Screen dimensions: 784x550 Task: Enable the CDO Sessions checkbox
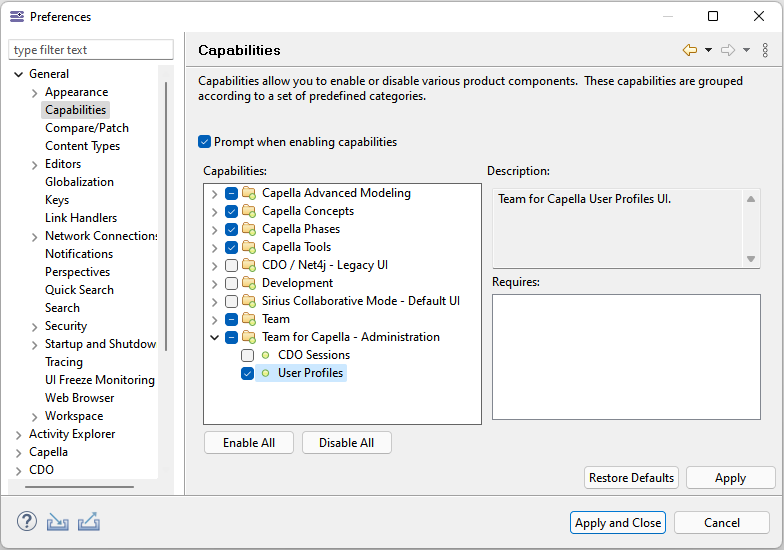click(248, 355)
